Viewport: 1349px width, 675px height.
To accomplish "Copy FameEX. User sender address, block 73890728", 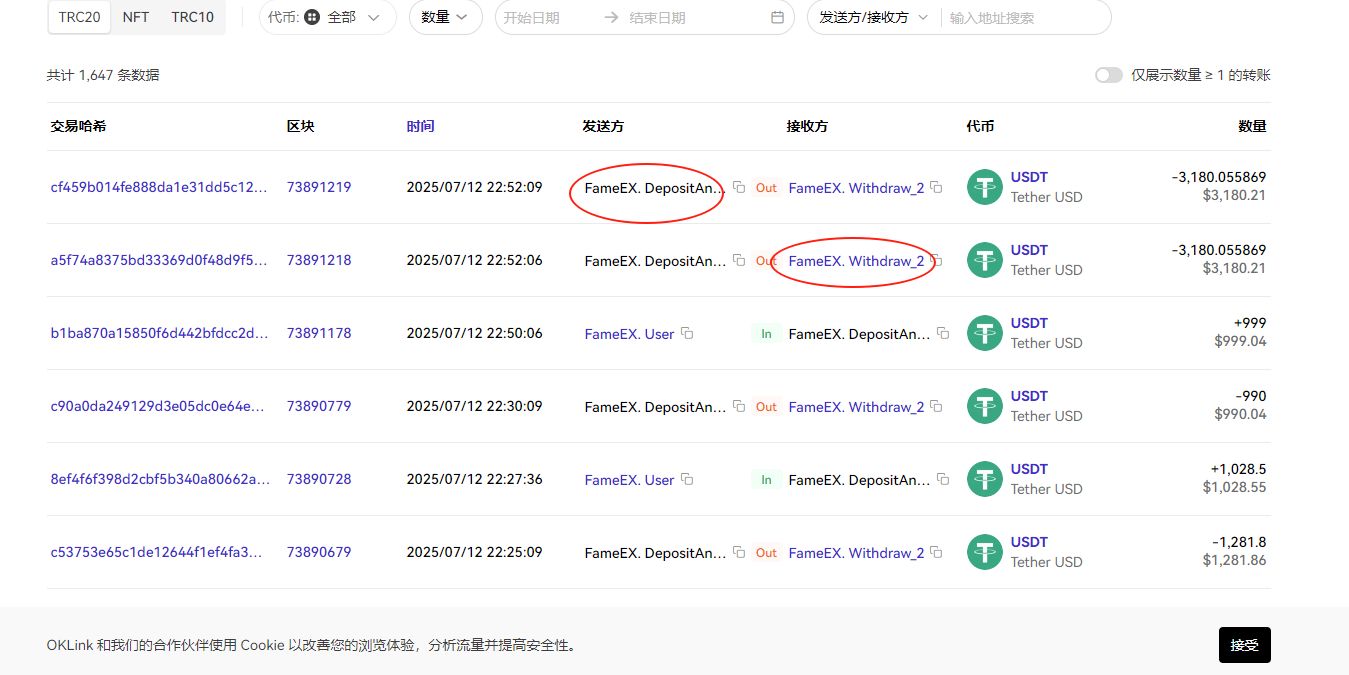I will click(687, 479).
